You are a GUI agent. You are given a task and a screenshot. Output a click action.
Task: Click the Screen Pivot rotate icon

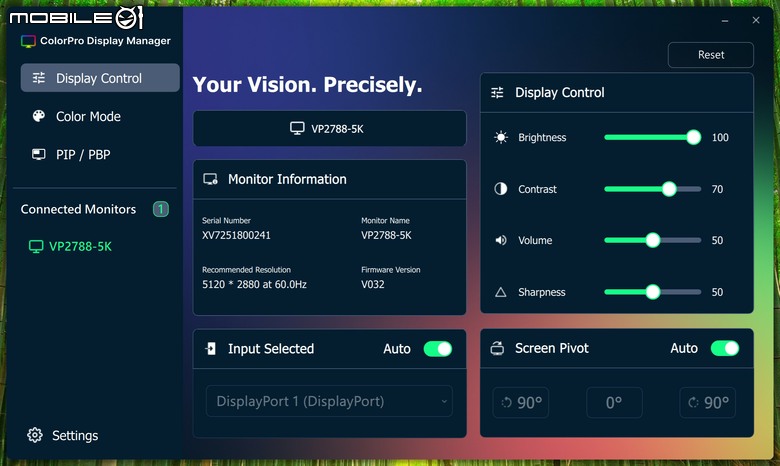(x=497, y=348)
